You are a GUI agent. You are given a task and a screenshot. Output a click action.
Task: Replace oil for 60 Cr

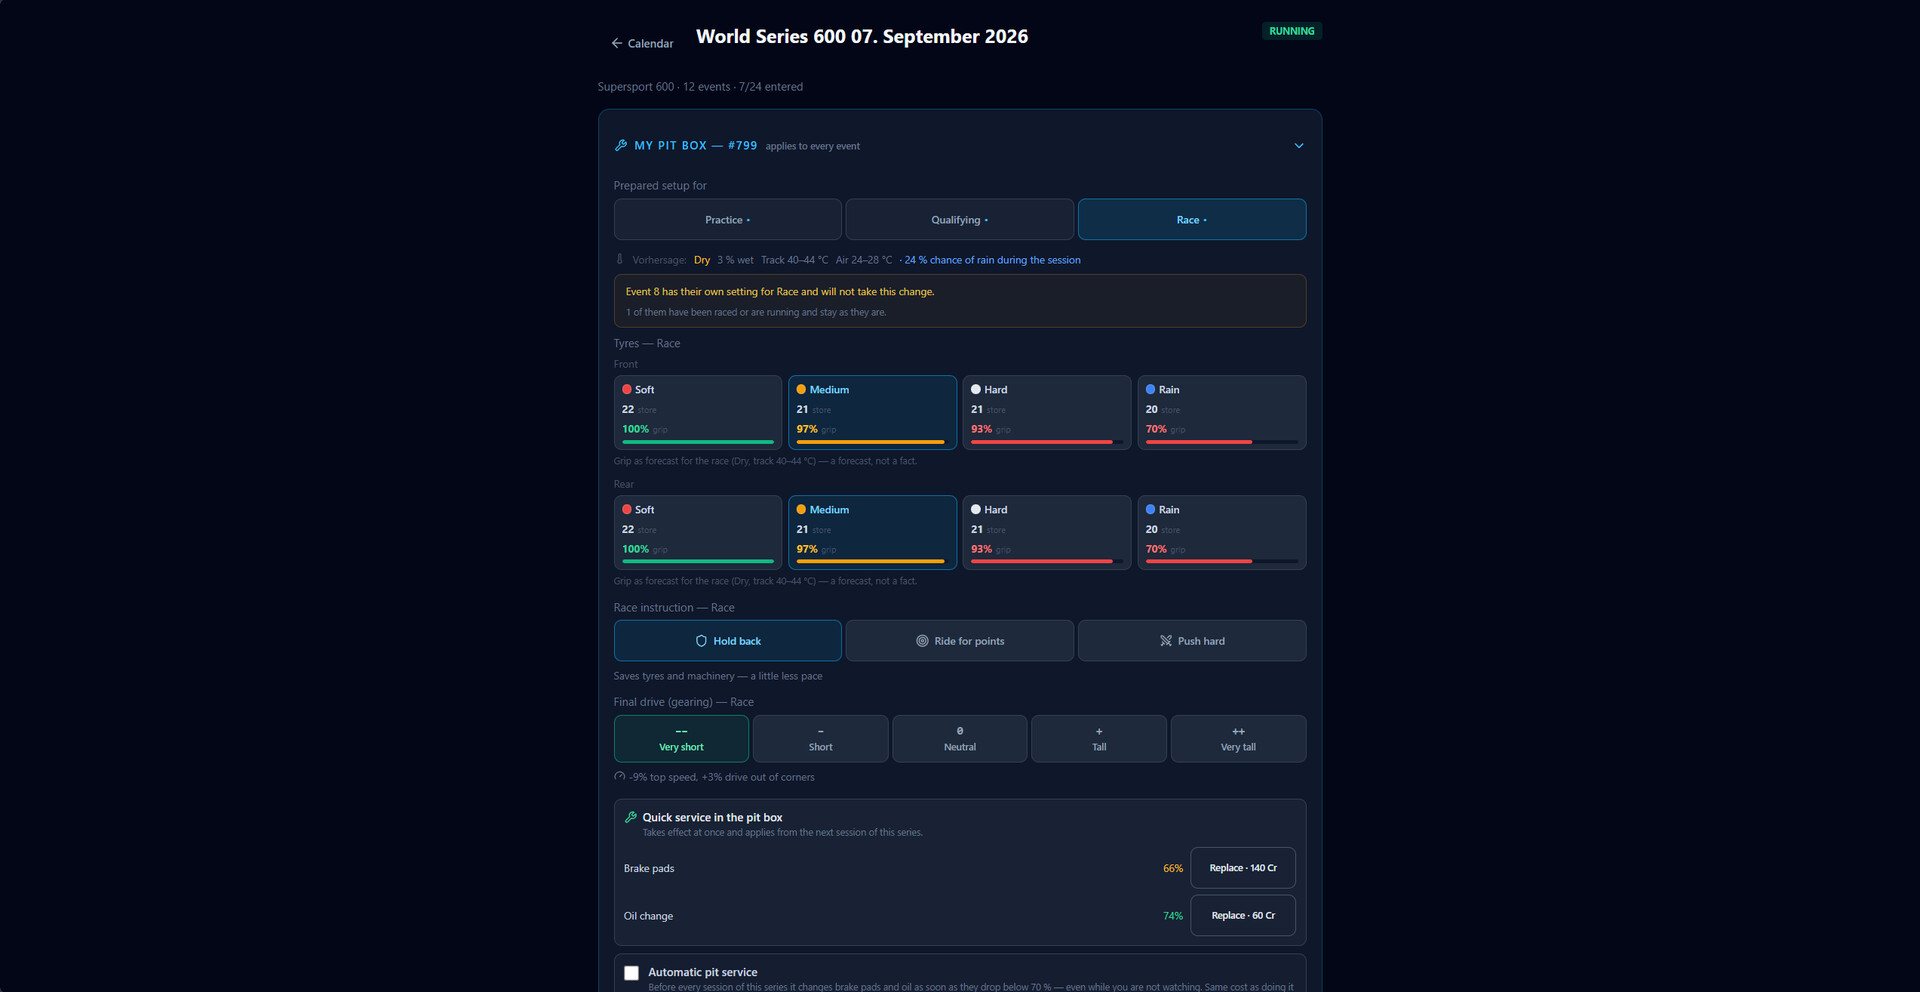click(x=1243, y=916)
